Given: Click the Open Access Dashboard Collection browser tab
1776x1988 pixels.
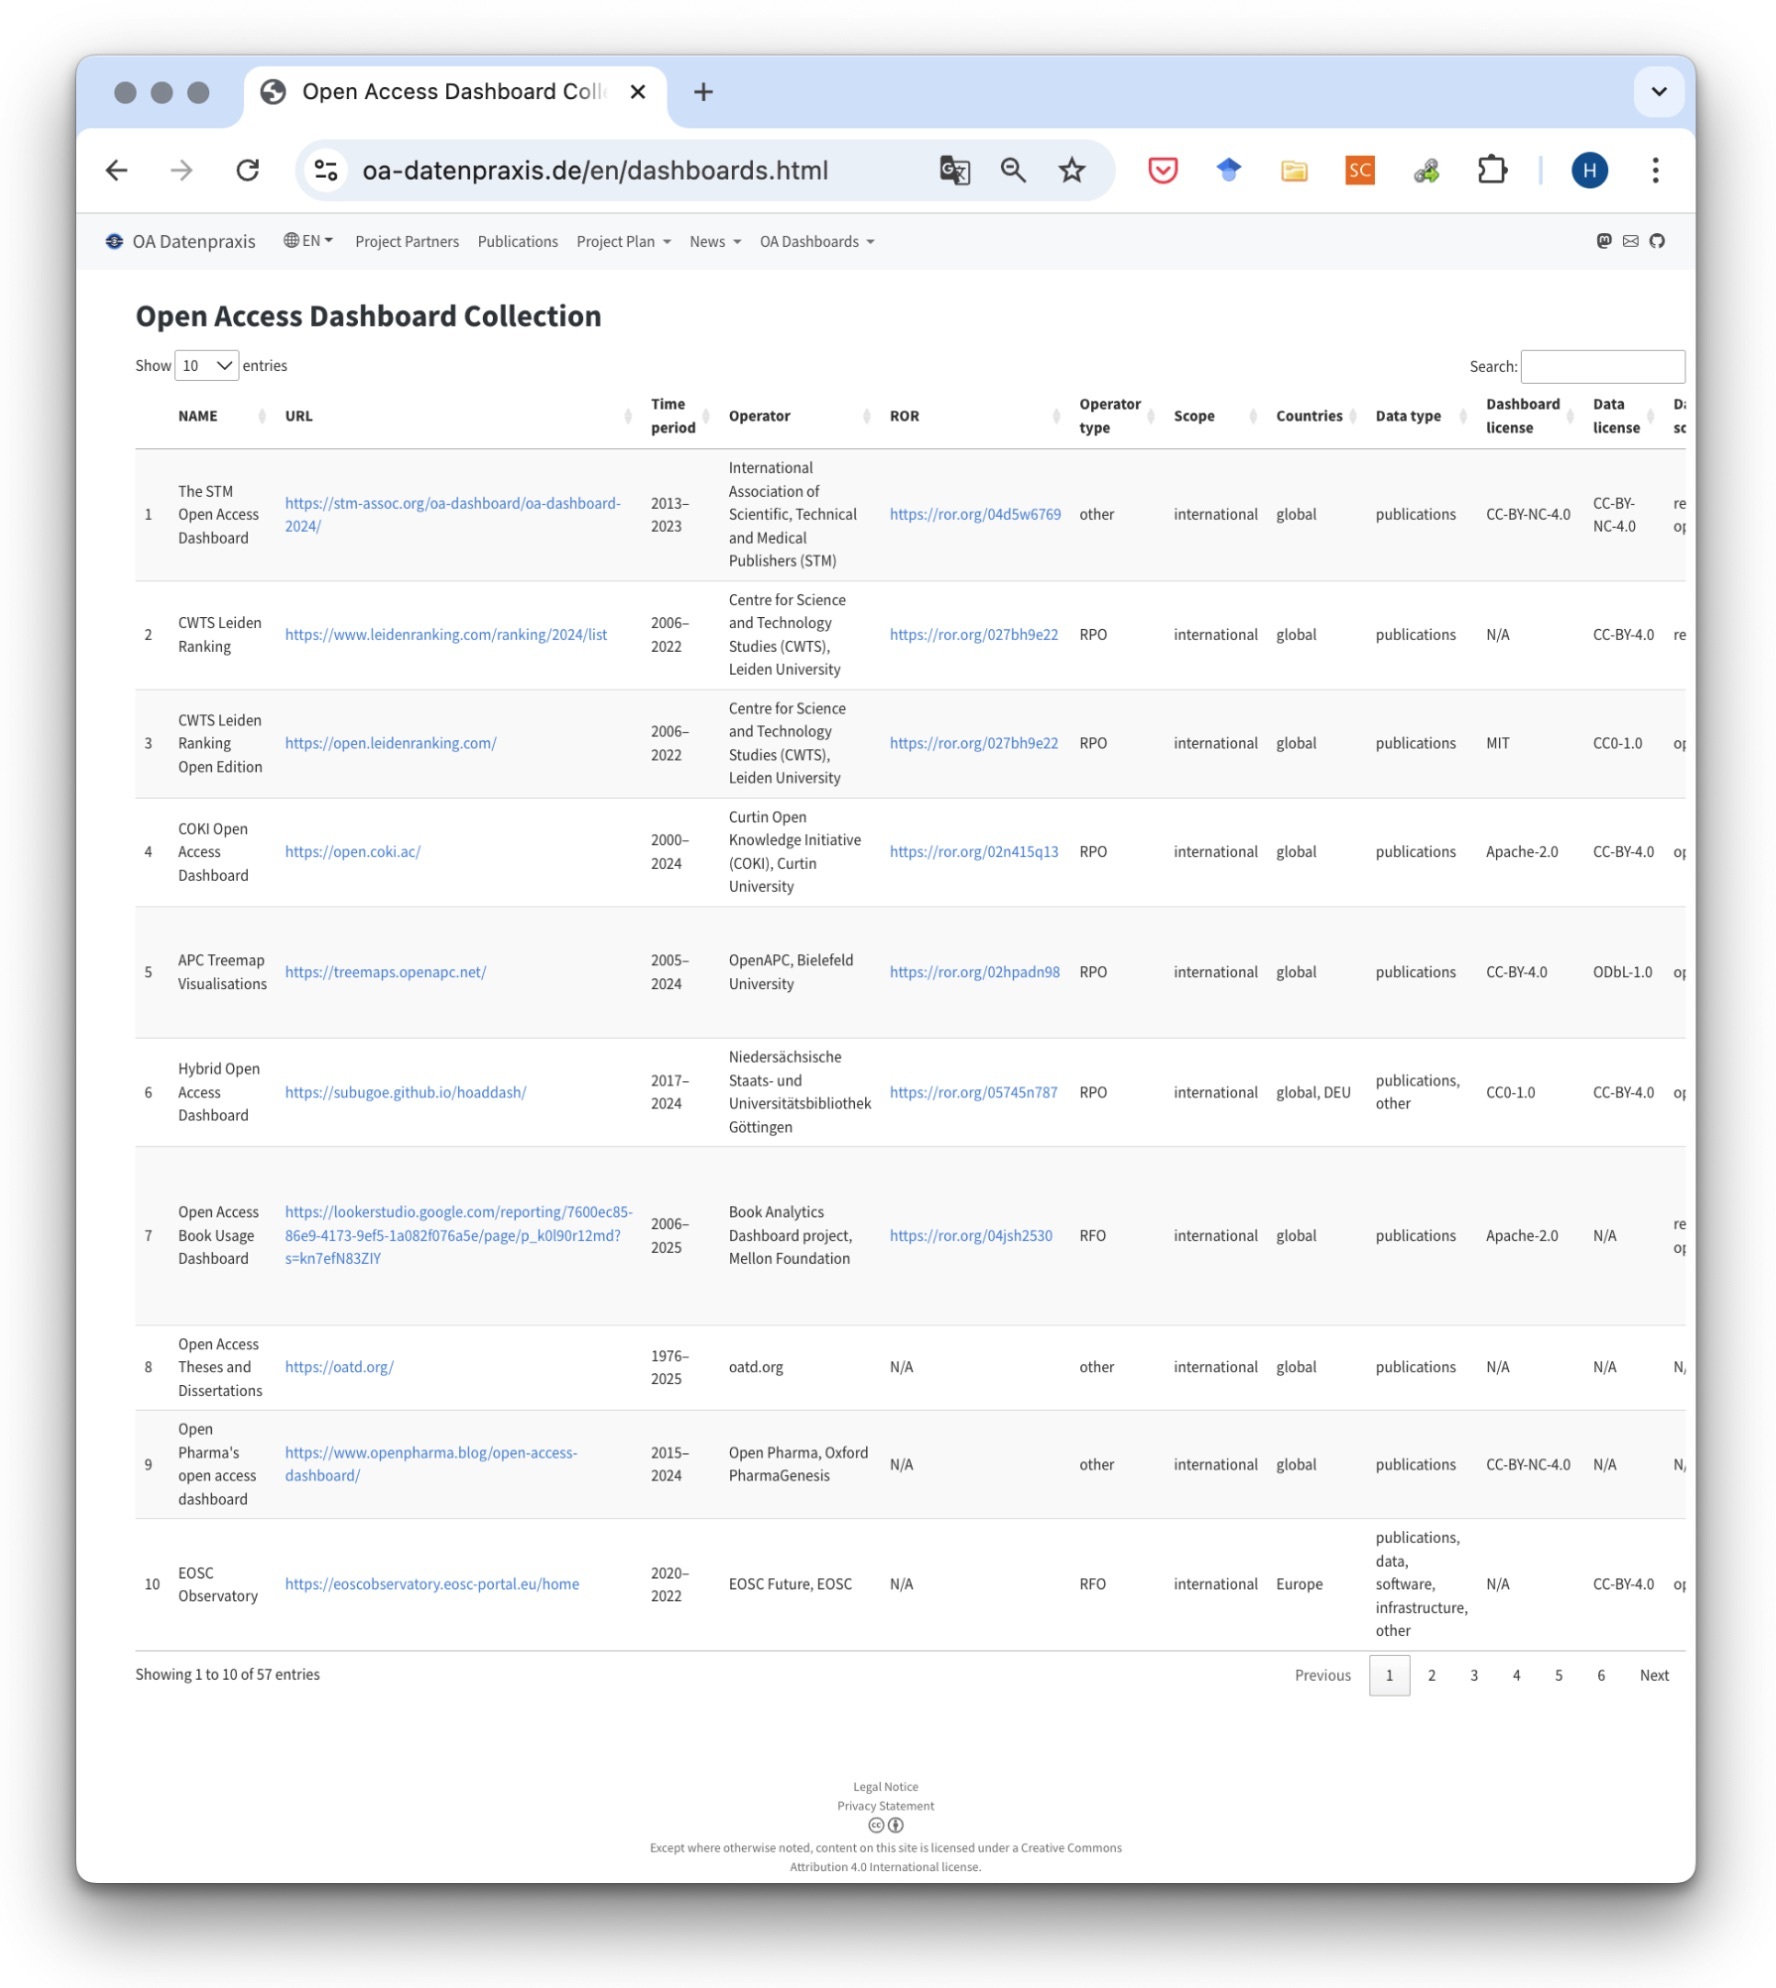Looking at the screenshot, I should pyautogui.click(x=455, y=92).
